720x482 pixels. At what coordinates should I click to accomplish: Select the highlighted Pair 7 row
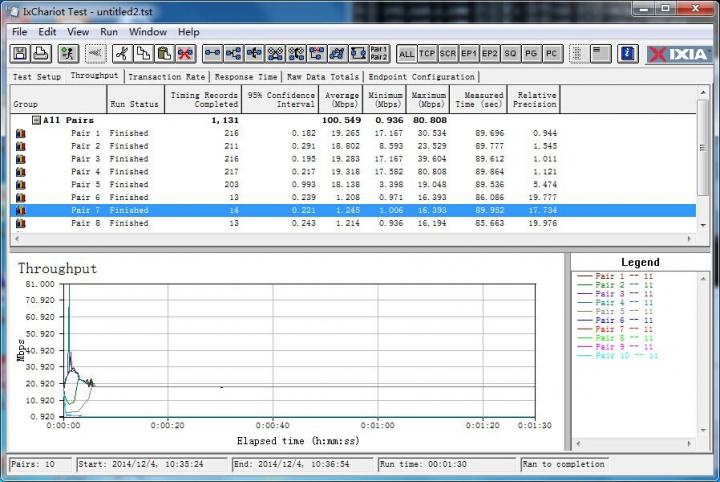[x=353, y=210]
